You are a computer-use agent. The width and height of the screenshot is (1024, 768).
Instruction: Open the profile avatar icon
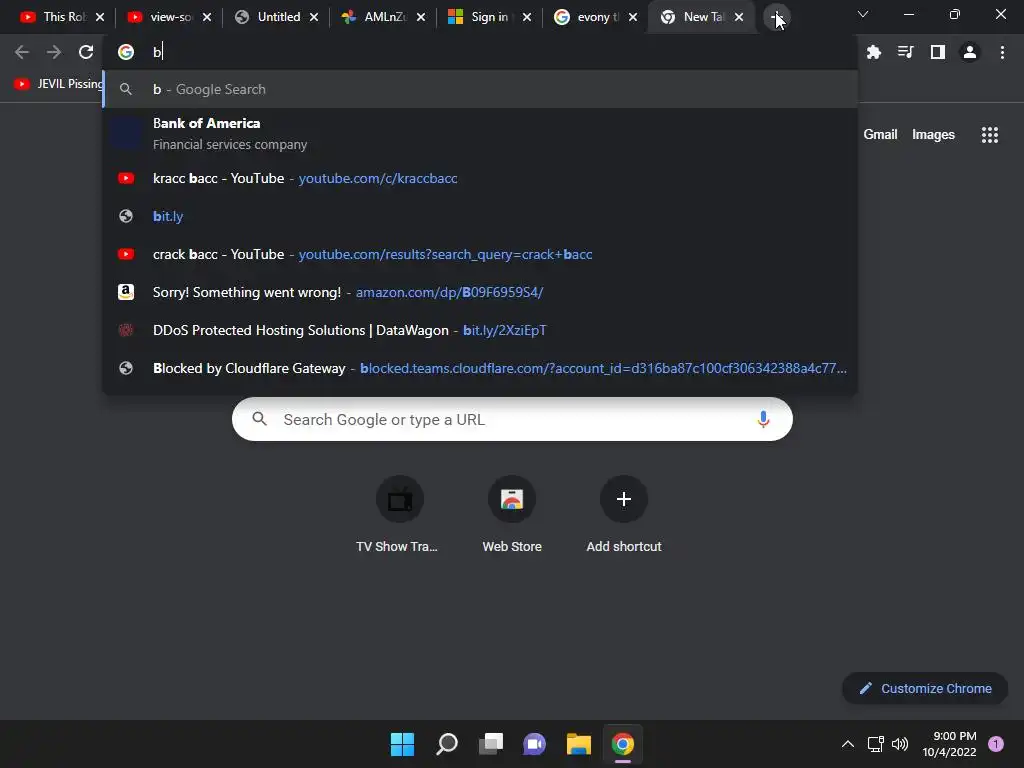[x=970, y=52]
